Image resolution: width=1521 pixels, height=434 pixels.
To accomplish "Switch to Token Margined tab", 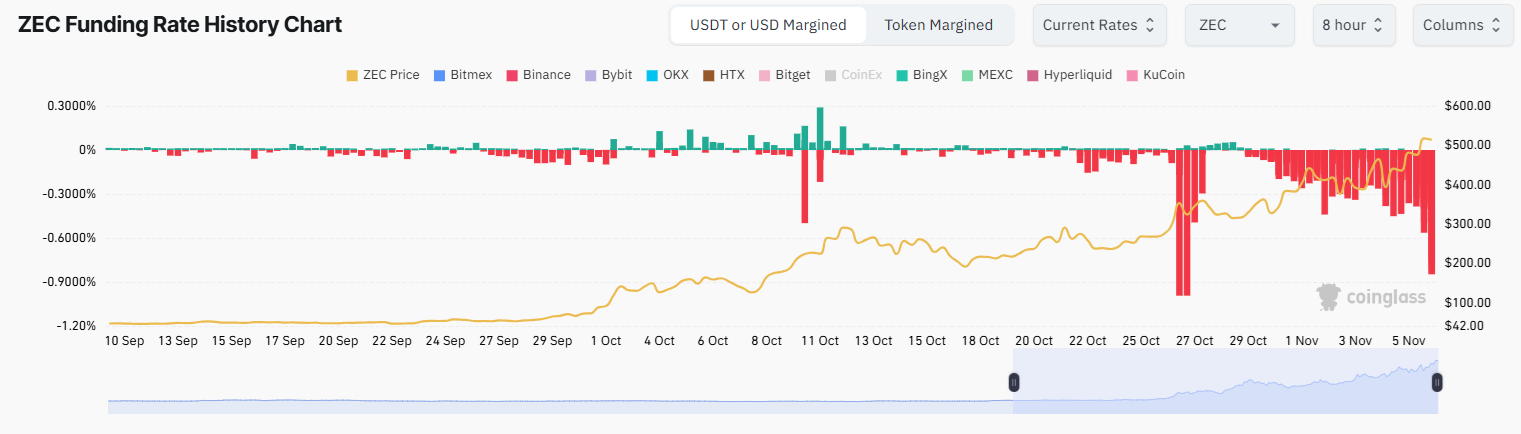I will (x=938, y=25).
